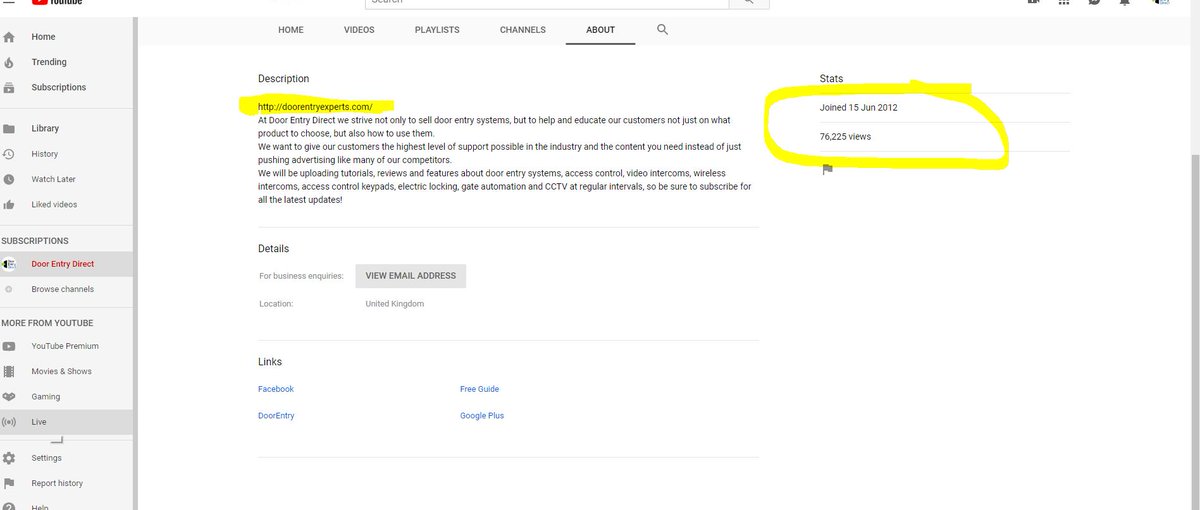This screenshot has height=510, width=1200.
Task: Open Settings via the gear icon
Action: (x=8, y=458)
